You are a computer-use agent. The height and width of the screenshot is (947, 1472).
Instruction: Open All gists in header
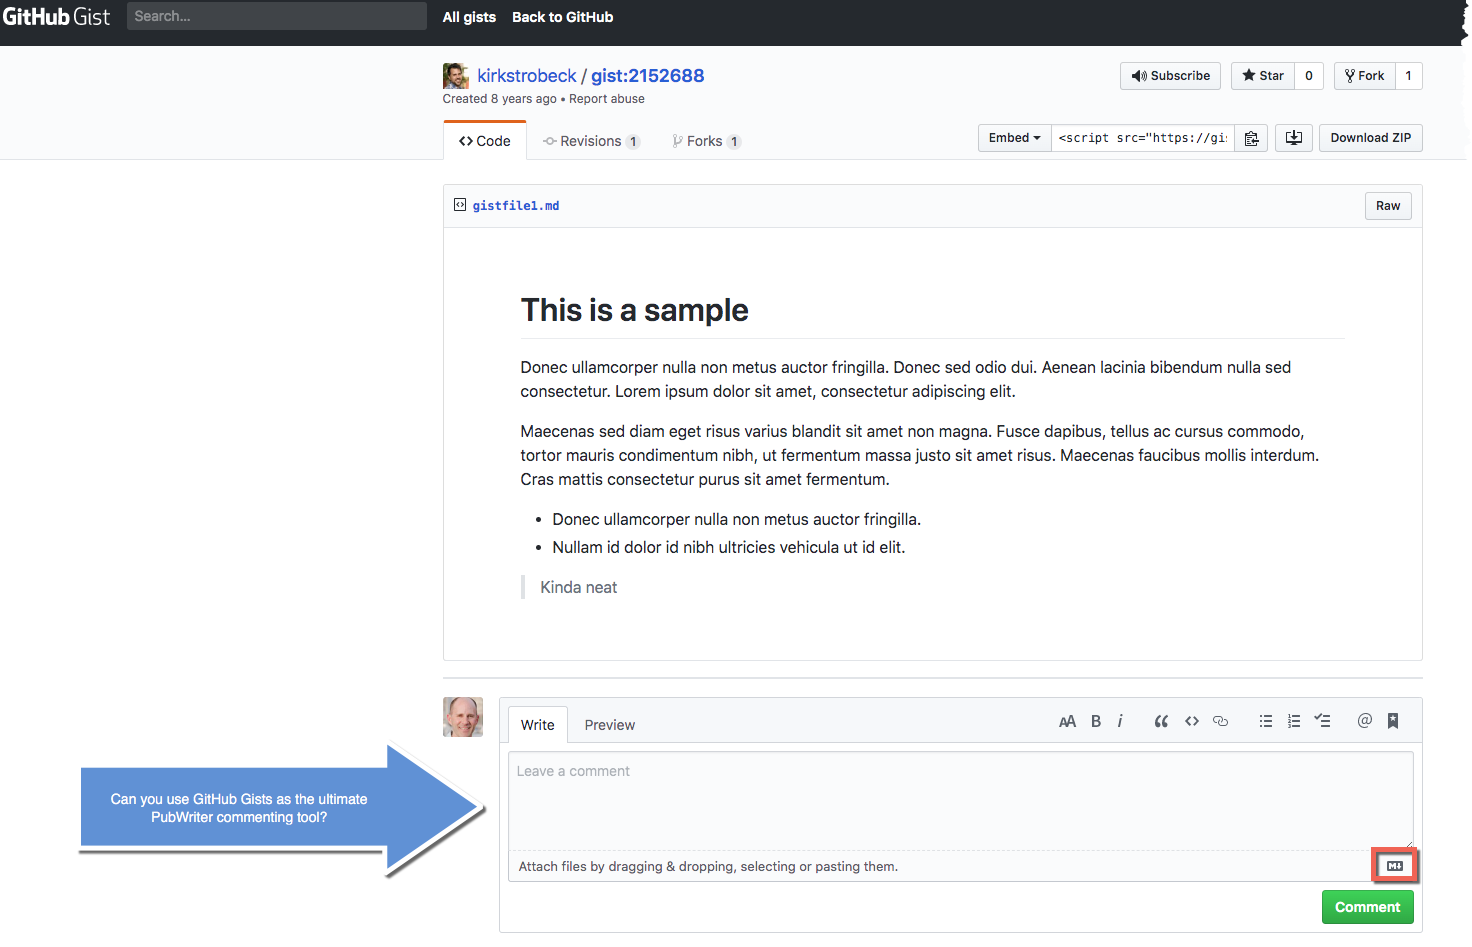click(x=469, y=17)
